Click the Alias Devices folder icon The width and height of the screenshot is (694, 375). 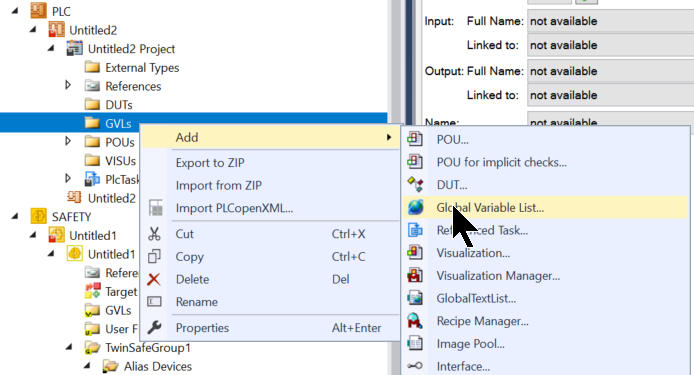[110, 366]
